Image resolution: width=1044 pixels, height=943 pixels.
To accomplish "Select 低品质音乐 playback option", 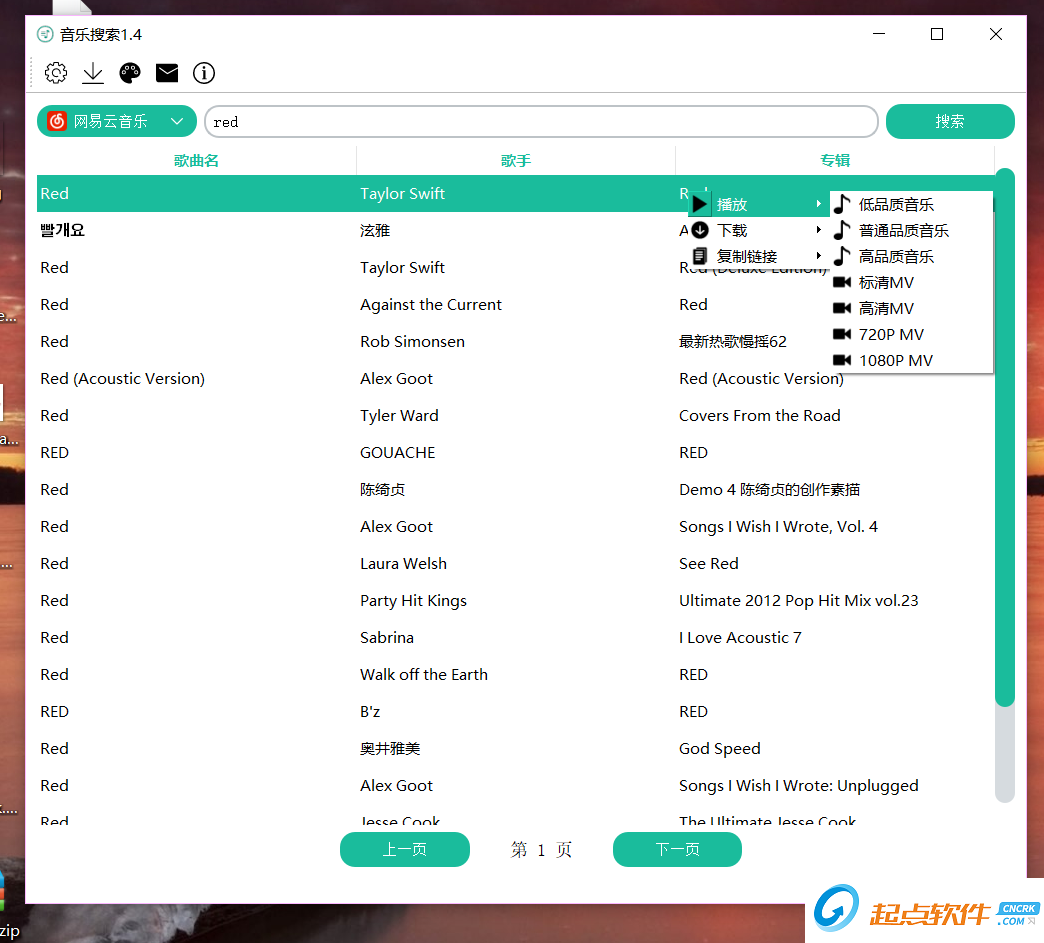I will pyautogui.click(x=912, y=204).
